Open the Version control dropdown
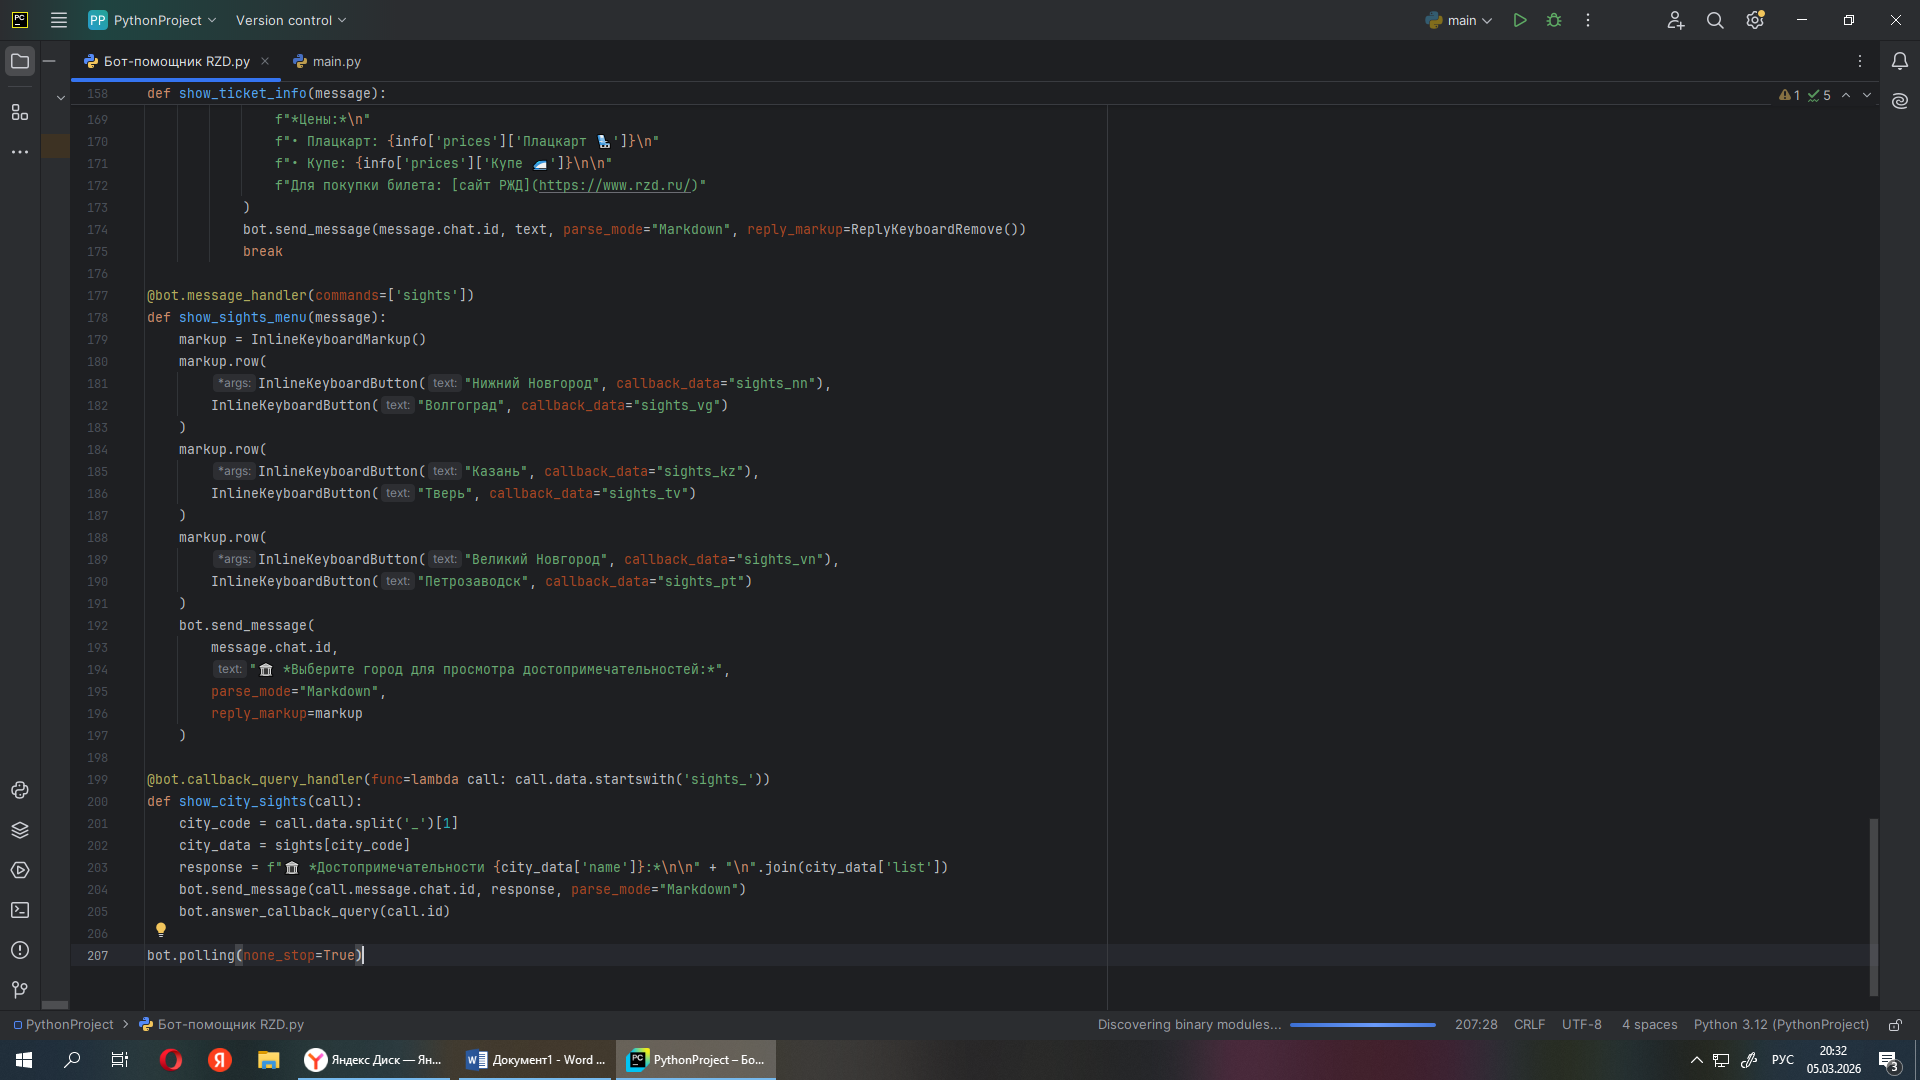Image resolution: width=1920 pixels, height=1080 pixels. (x=291, y=20)
